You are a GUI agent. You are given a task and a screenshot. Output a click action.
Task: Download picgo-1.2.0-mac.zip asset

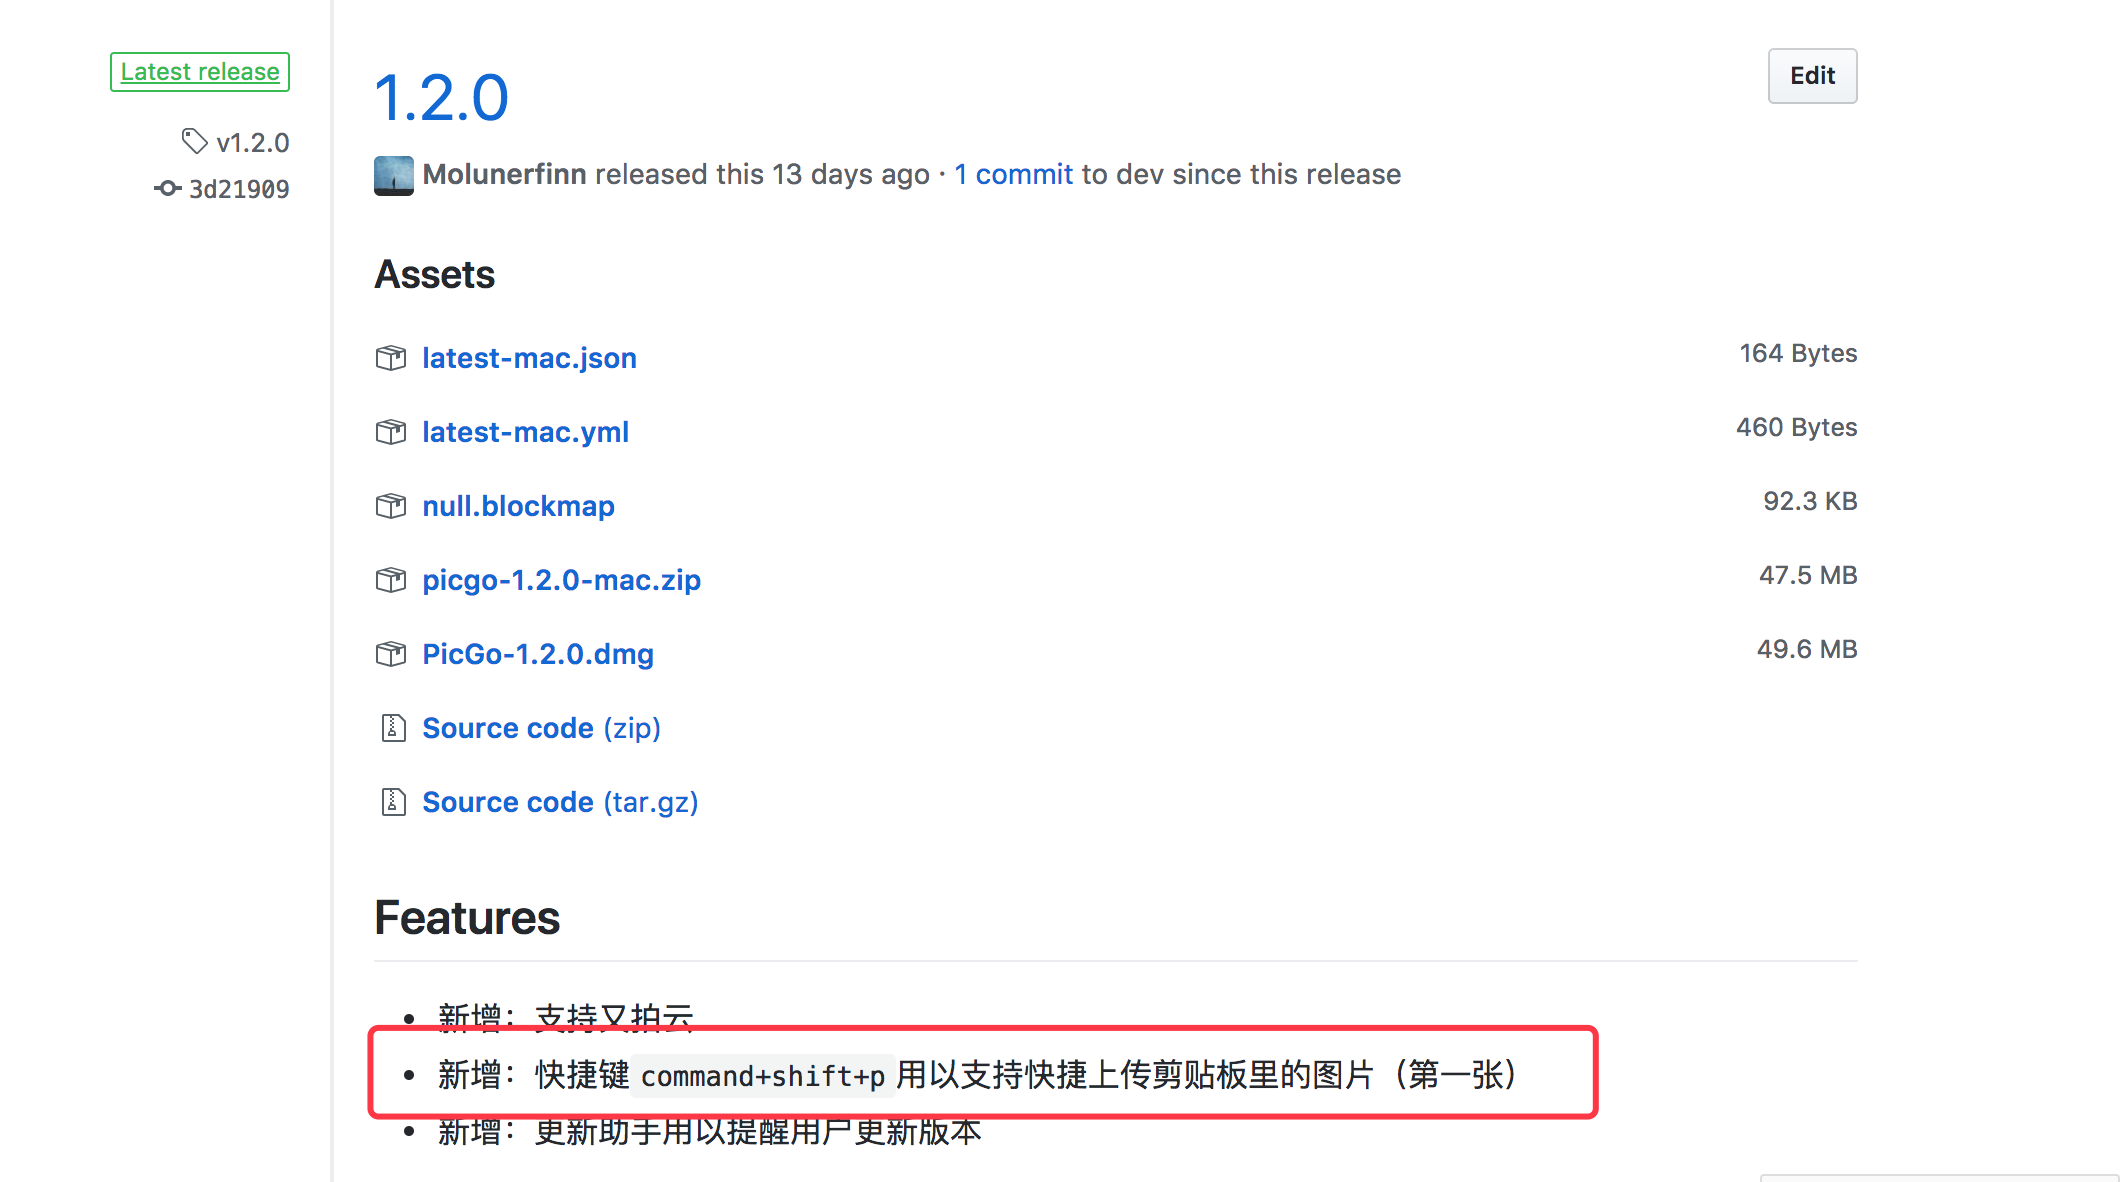561,579
